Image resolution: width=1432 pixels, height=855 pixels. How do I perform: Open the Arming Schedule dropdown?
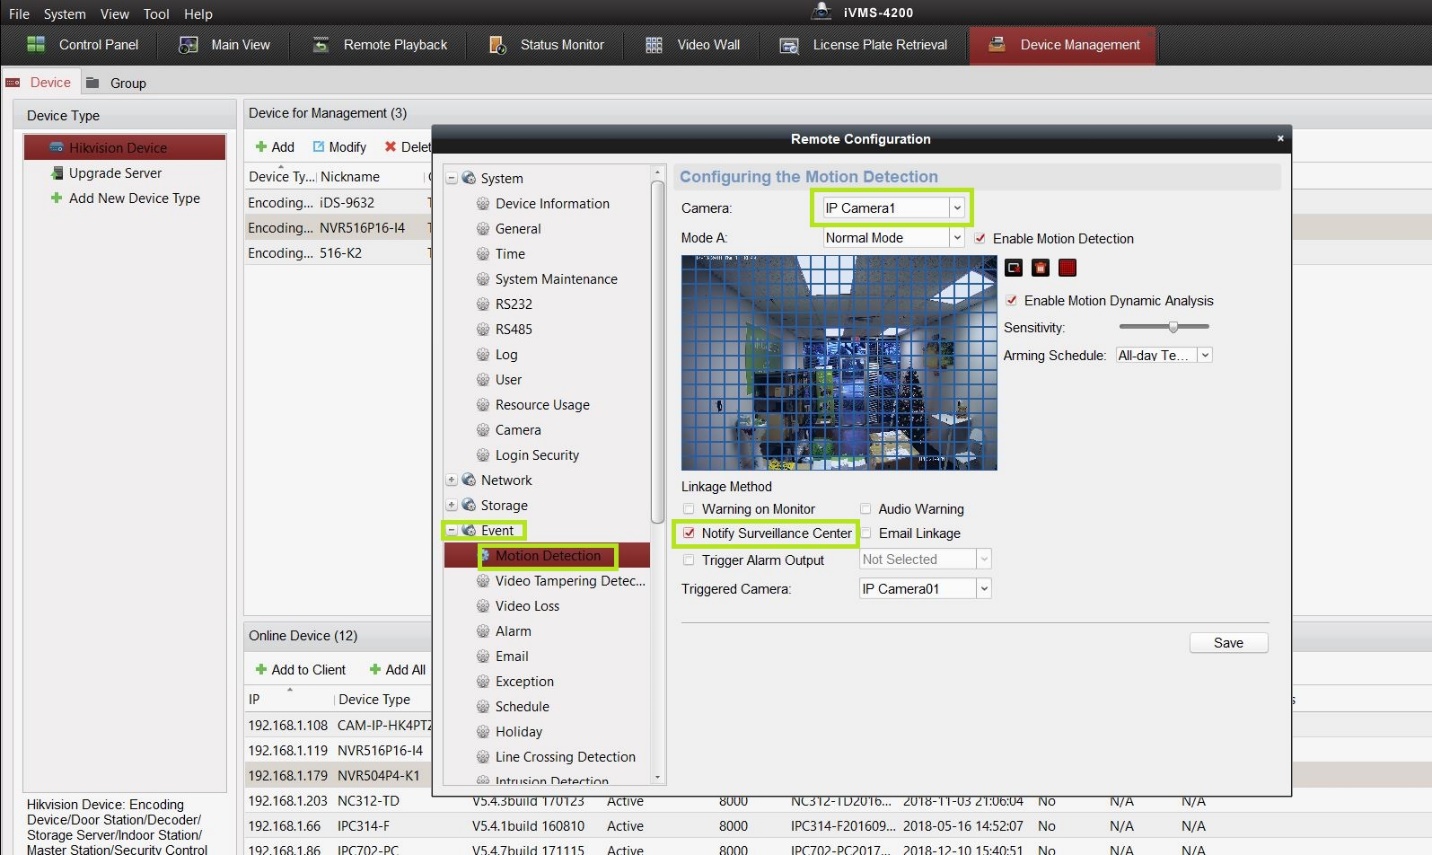pyautogui.click(x=1164, y=355)
